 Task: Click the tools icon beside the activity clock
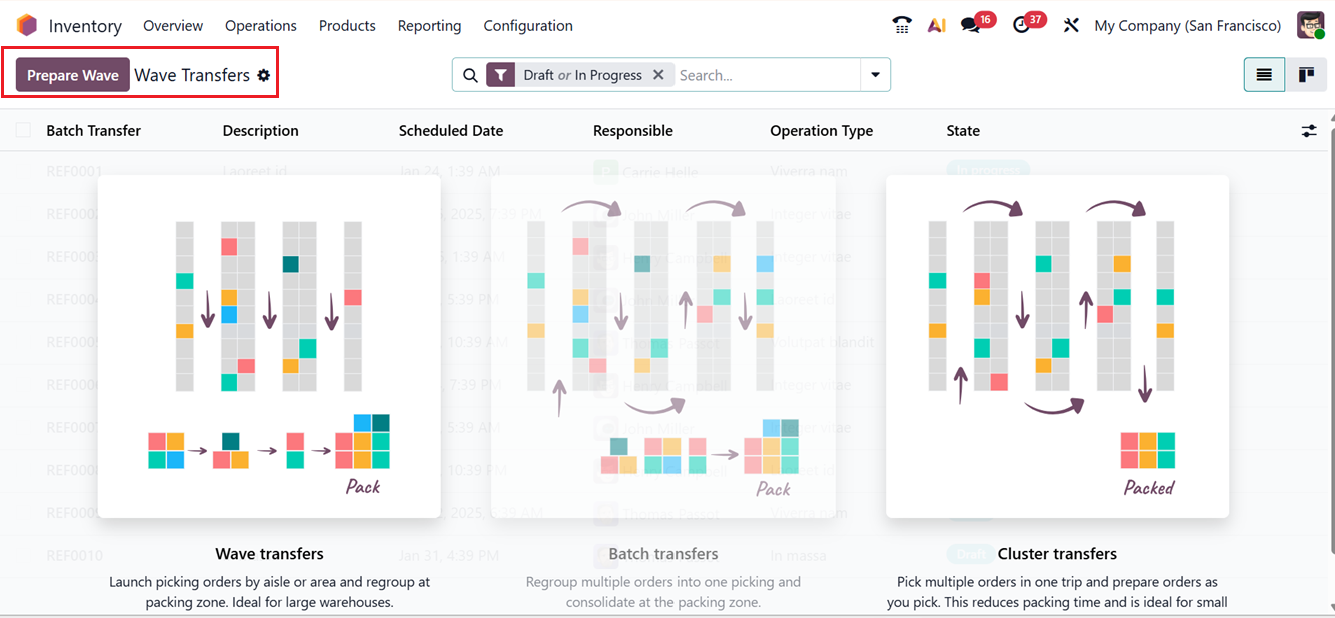tap(1070, 25)
